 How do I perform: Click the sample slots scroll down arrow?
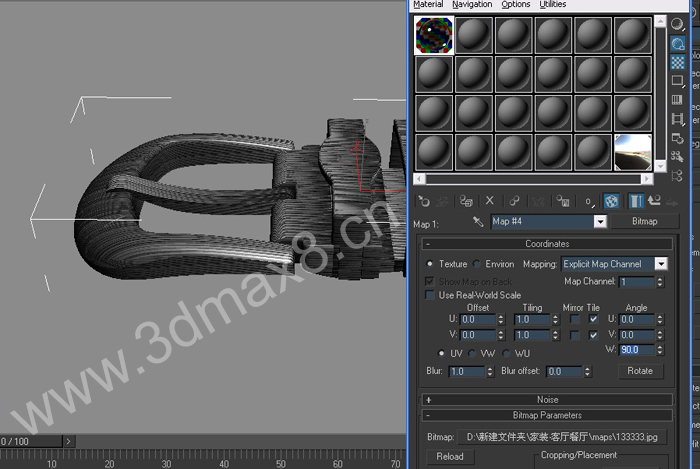pos(660,166)
